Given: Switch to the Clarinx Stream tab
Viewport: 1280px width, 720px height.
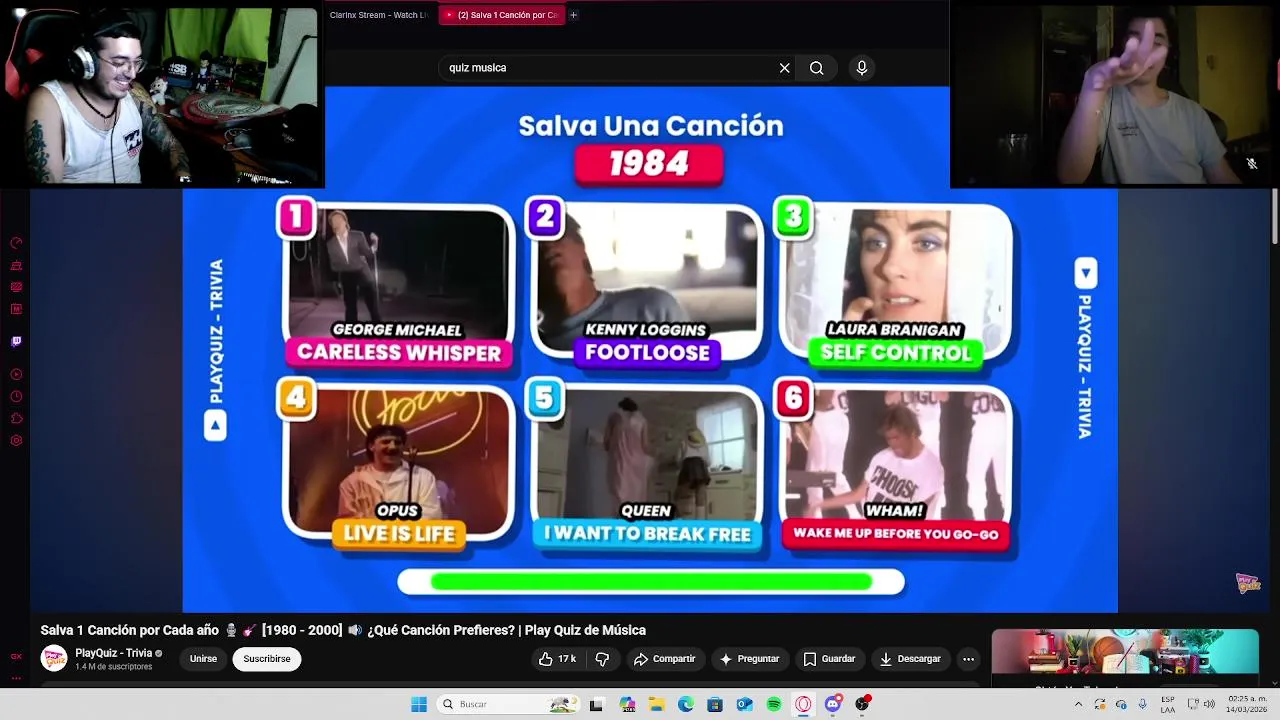Looking at the screenshot, I should tap(378, 15).
